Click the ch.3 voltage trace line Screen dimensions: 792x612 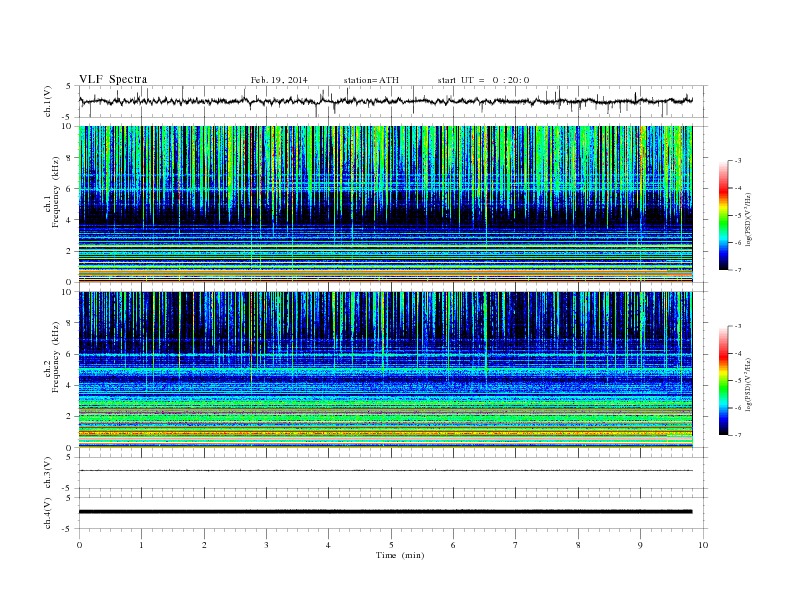(x=385, y=471)
